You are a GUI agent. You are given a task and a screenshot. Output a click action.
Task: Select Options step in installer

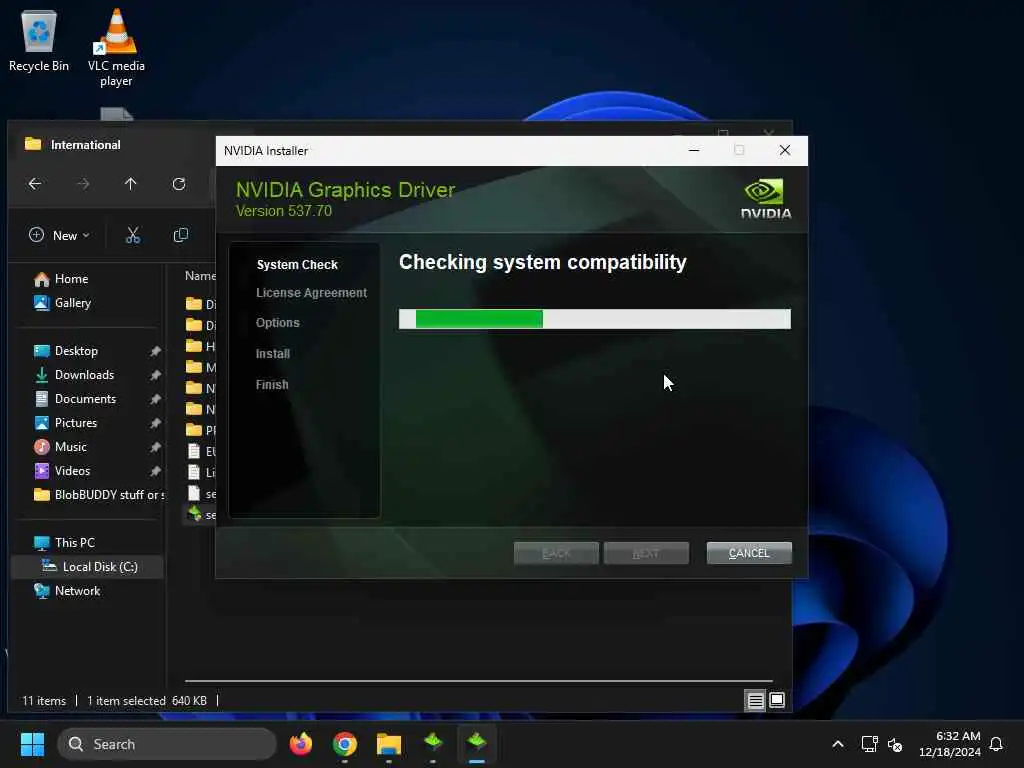278,323
